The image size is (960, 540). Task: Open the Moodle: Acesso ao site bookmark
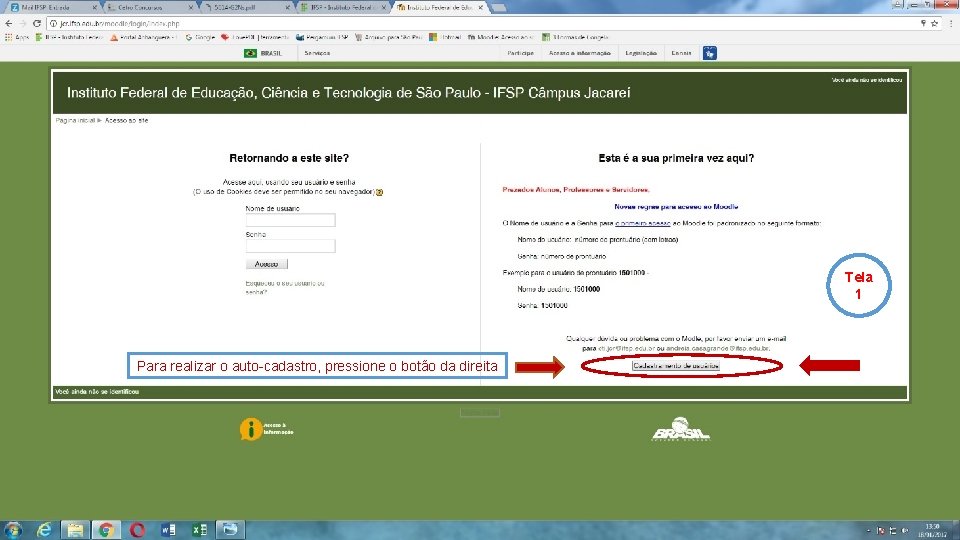(501, 37)
